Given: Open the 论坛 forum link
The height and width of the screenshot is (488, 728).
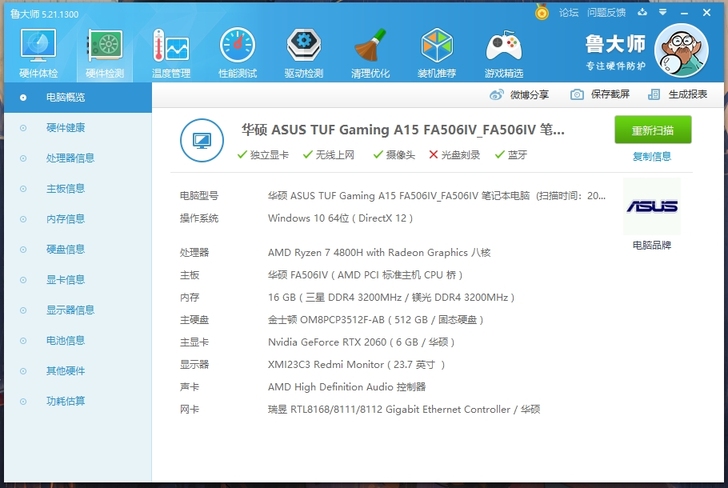Looking at the screenshot, I should [x=568, y=13].
